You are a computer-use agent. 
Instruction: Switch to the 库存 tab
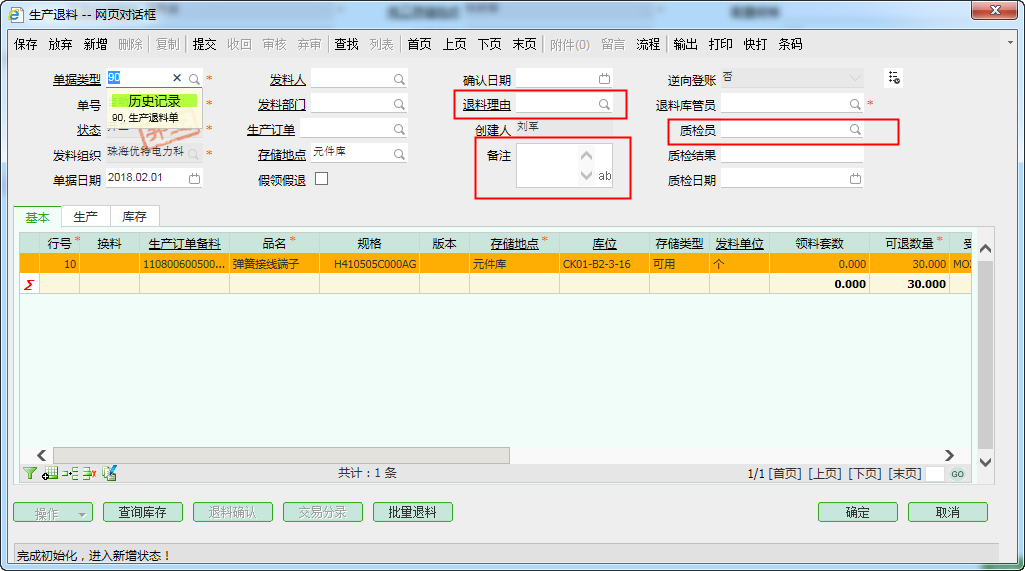135,216
